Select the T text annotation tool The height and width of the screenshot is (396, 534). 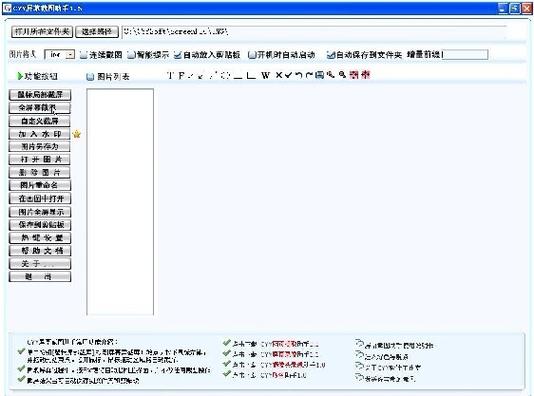click(x=171, y=76)
